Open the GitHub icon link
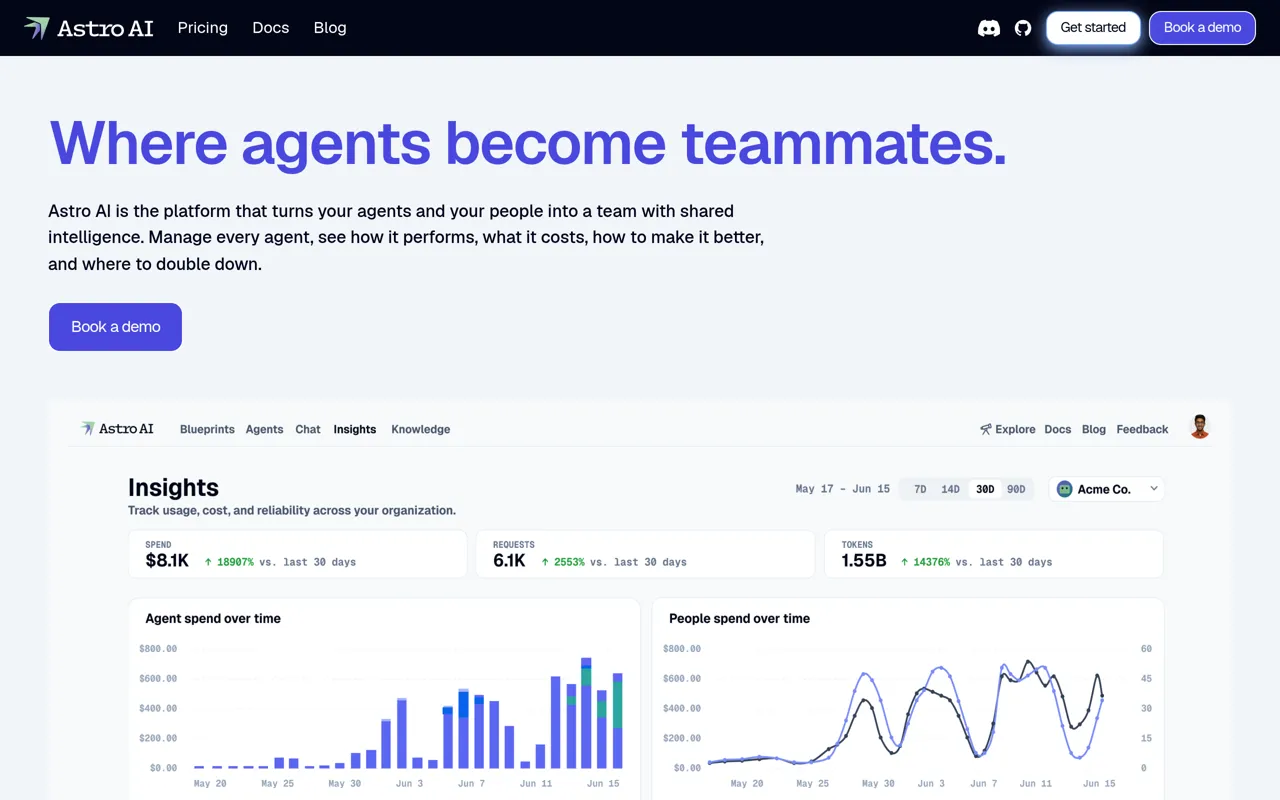The image size is (1280, 800). coord(1023,28)
